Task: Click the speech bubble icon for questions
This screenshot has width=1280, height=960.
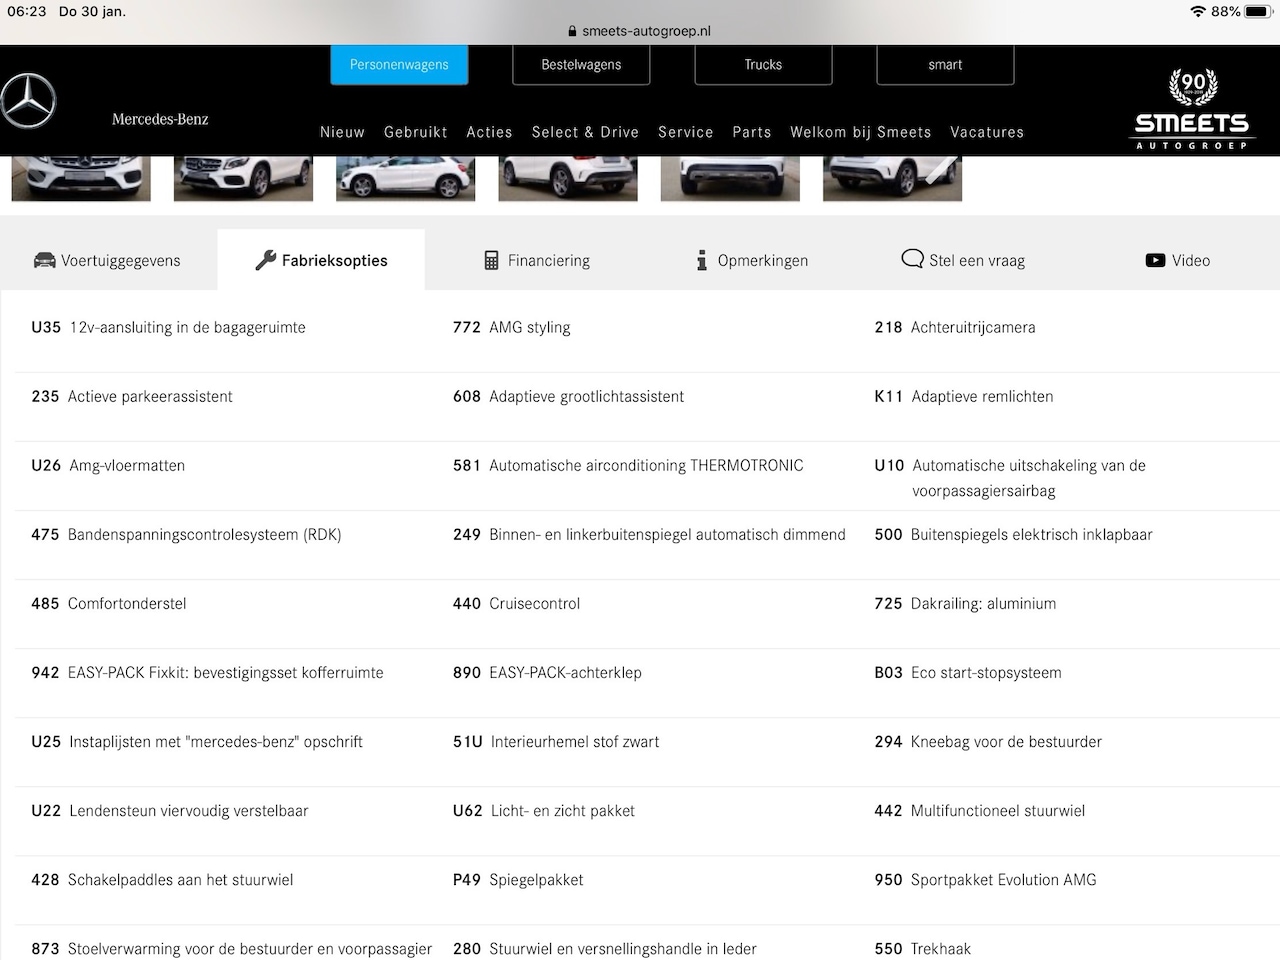Action: pos(912,259)
